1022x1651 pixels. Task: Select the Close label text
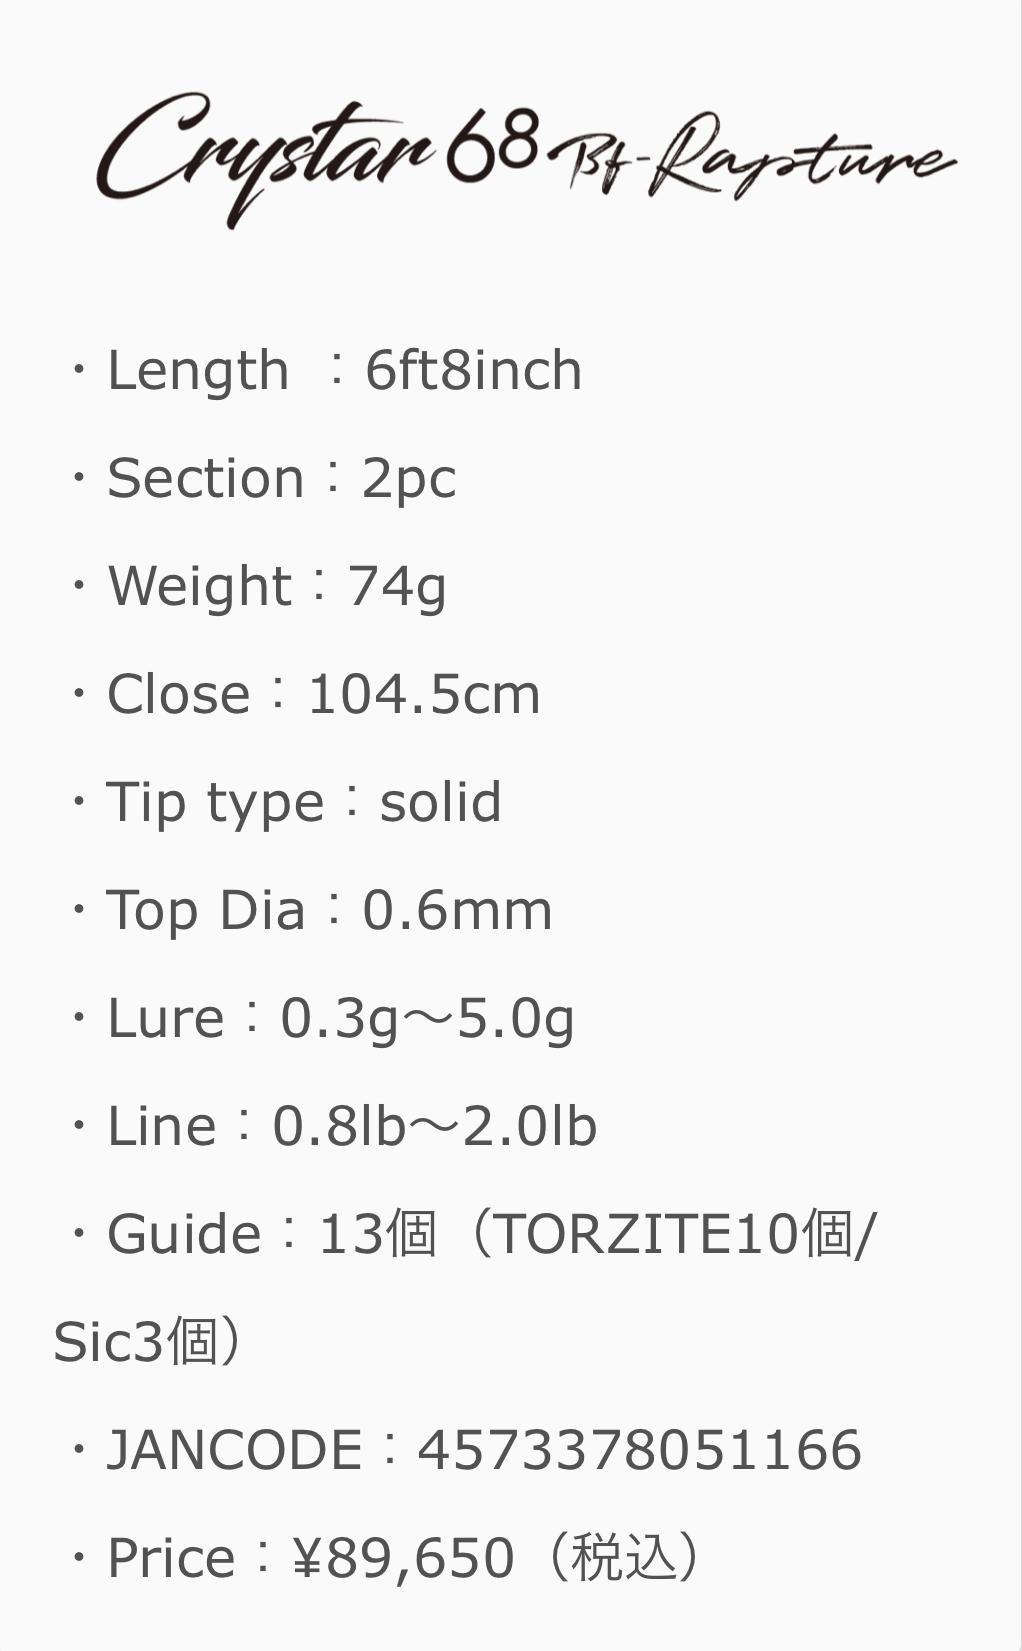pos(178,695)
